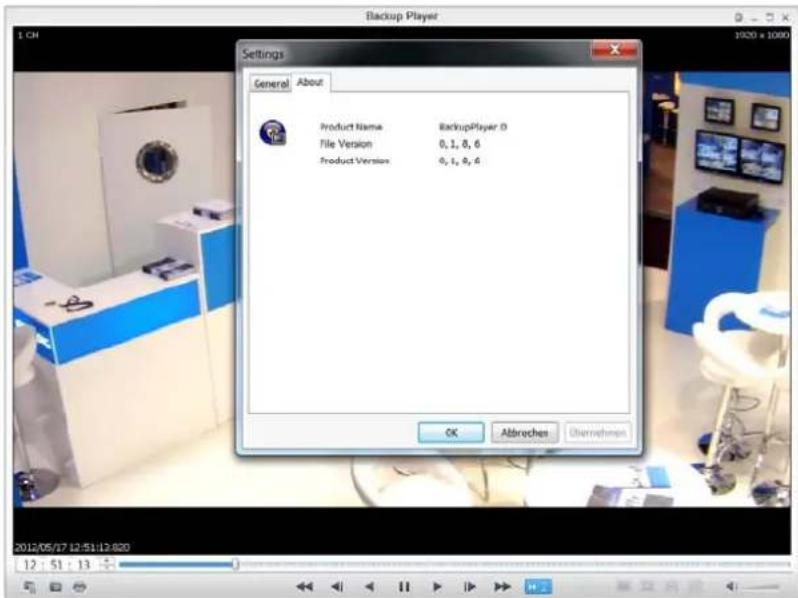The height and width of the screenshot is (598, 798).
Task: Click the timeline slider thumb
Action: (x=235, y=564)
